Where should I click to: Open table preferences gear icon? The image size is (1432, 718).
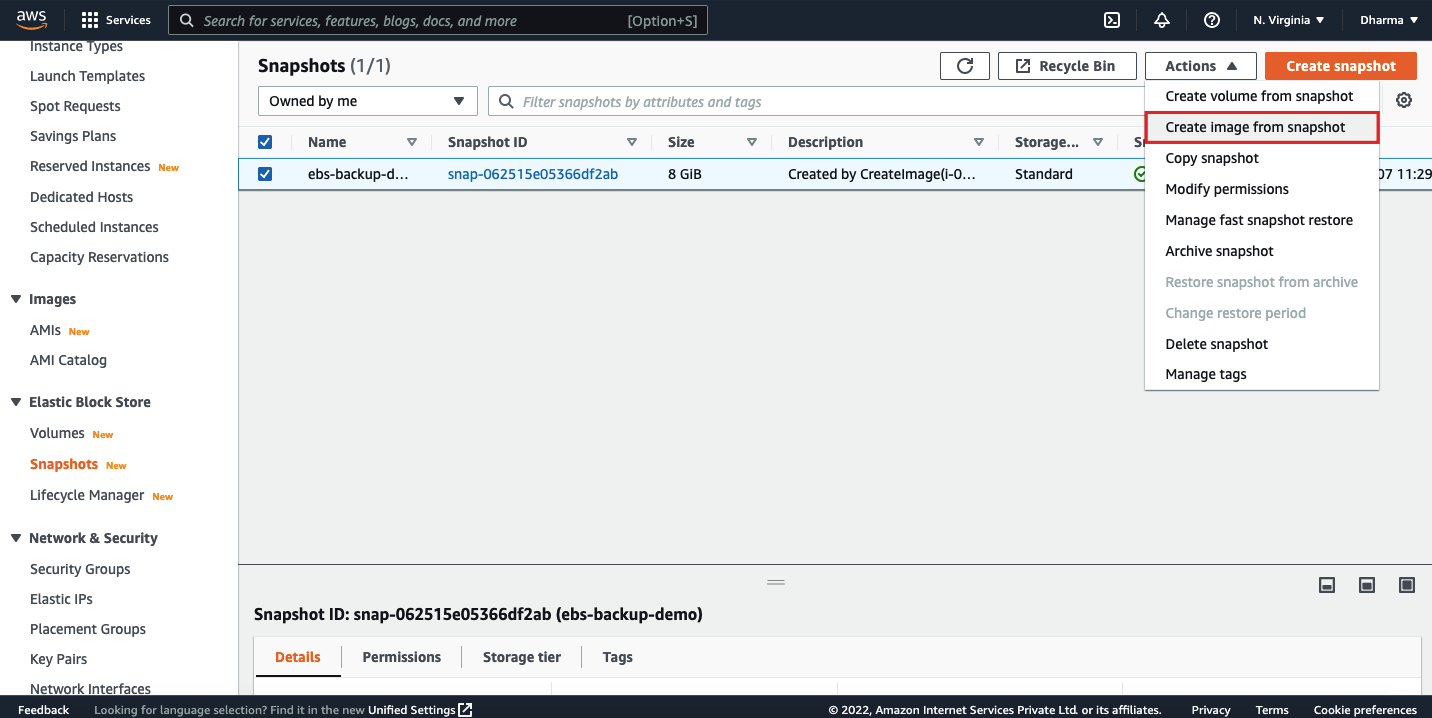(1404, 101)
